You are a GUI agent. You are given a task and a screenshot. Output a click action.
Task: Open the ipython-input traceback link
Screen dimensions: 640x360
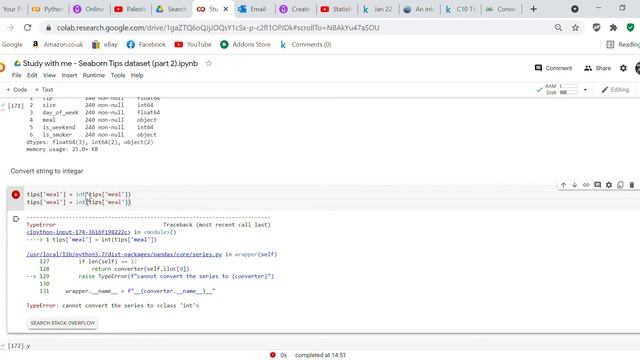coord(78,232)
